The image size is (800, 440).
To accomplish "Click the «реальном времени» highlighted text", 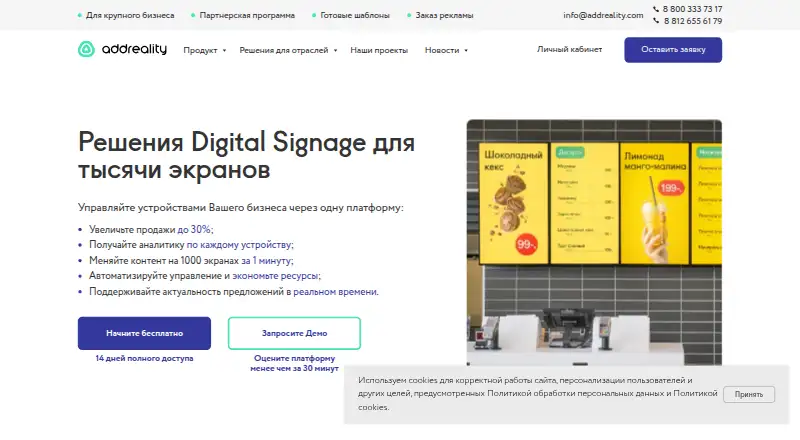I will tap(335, 292).
